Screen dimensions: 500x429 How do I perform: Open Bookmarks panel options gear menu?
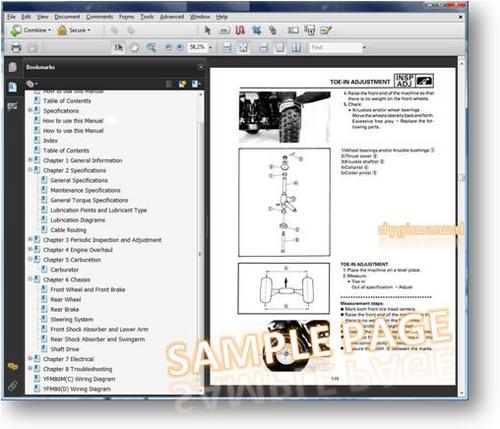pyautogui.click(x=31, y=84)
